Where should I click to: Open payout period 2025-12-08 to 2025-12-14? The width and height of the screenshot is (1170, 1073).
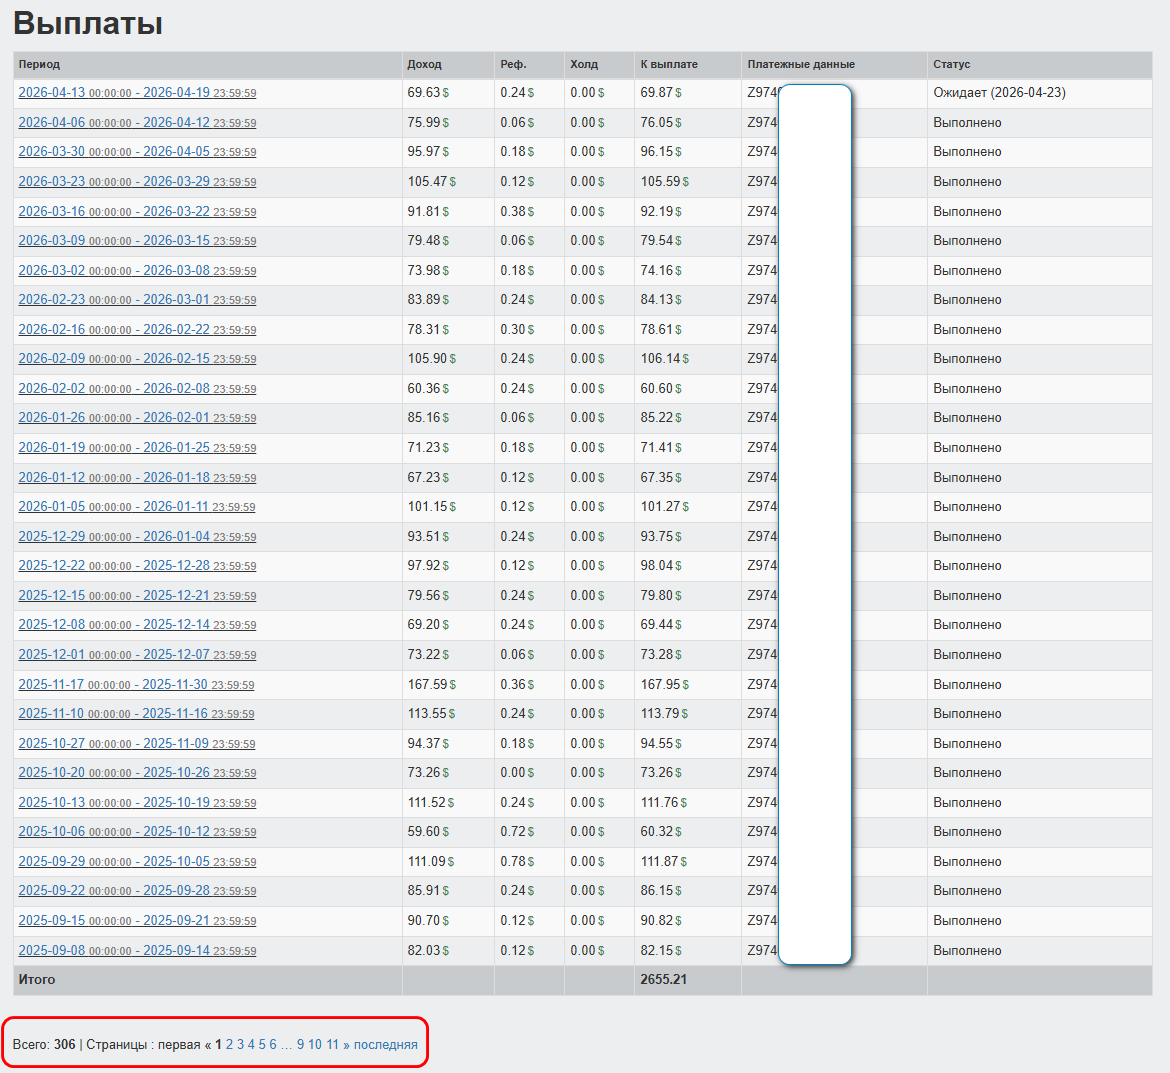tap(137, 624)
